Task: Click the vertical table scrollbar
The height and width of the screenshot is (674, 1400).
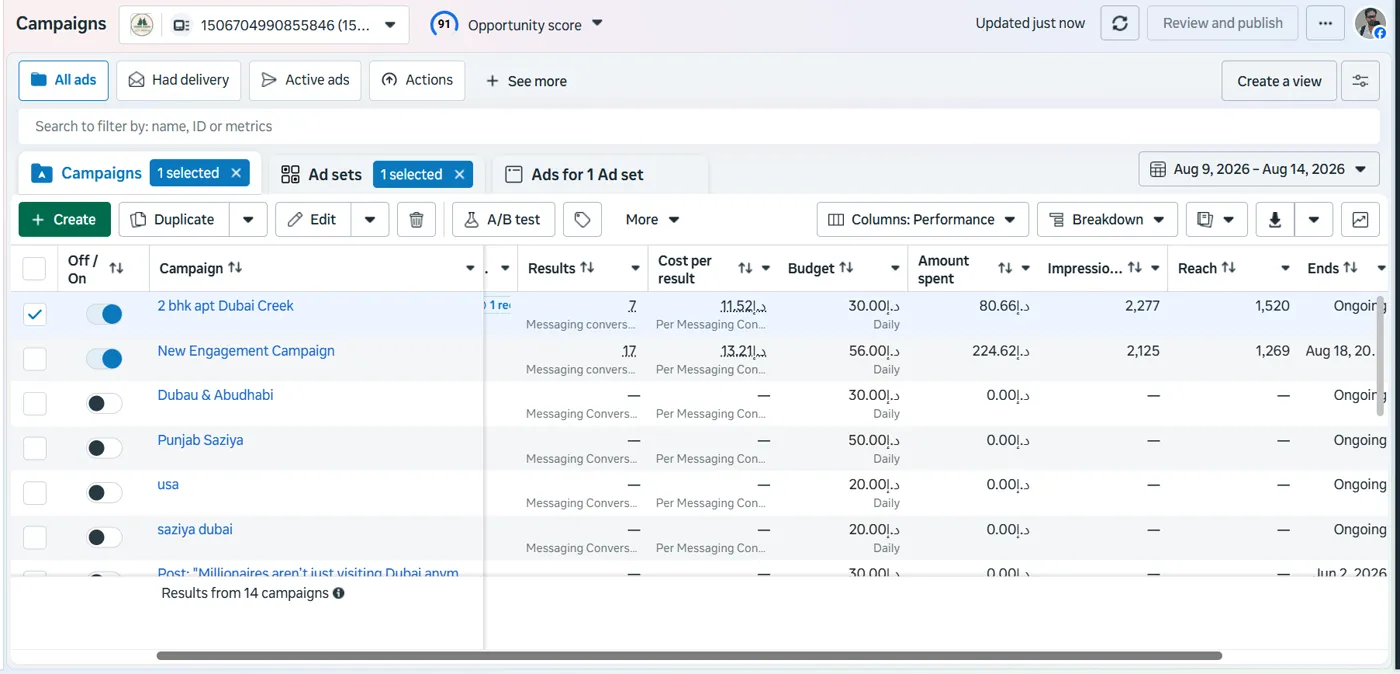Action: (1382, 356)
